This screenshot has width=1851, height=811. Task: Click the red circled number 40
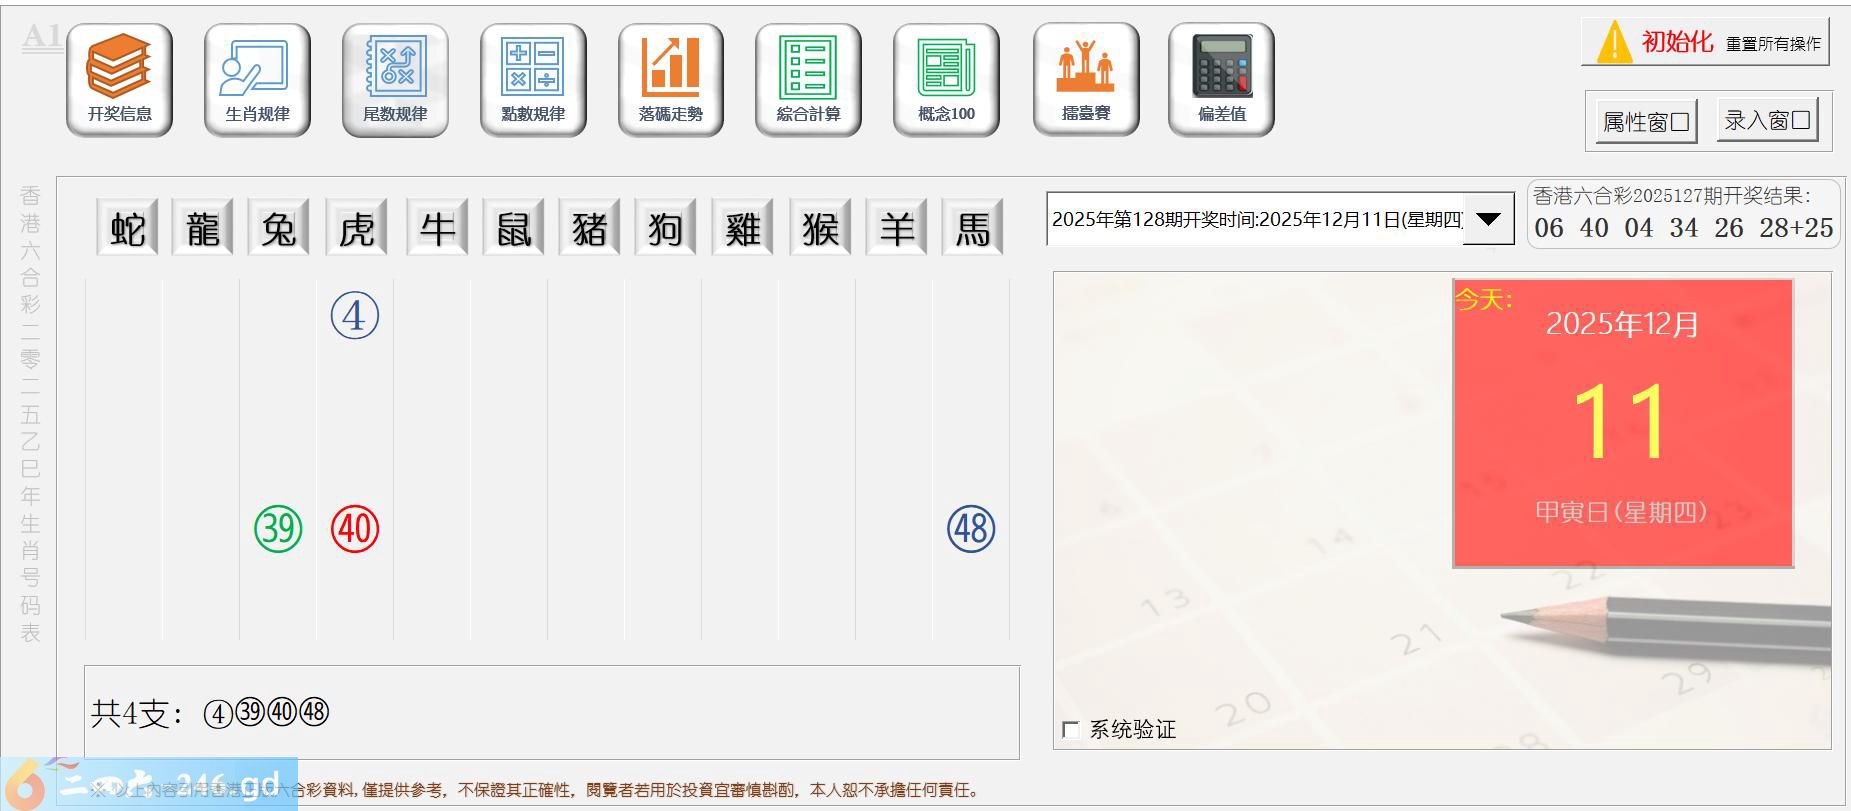pyautogui.click(x=355, y=528)
